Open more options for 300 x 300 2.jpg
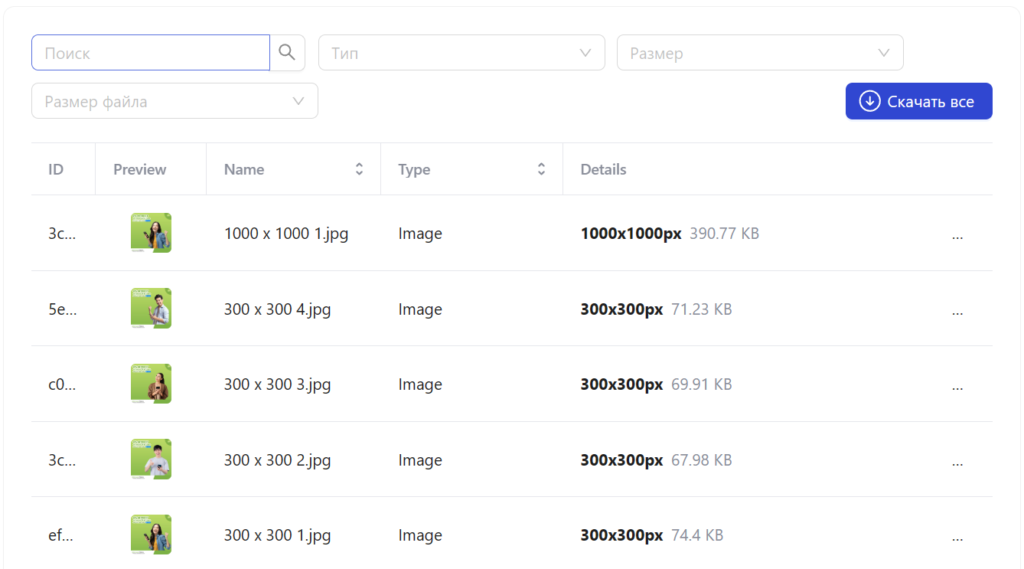The image size is (1024, 569). pos(957,464)
